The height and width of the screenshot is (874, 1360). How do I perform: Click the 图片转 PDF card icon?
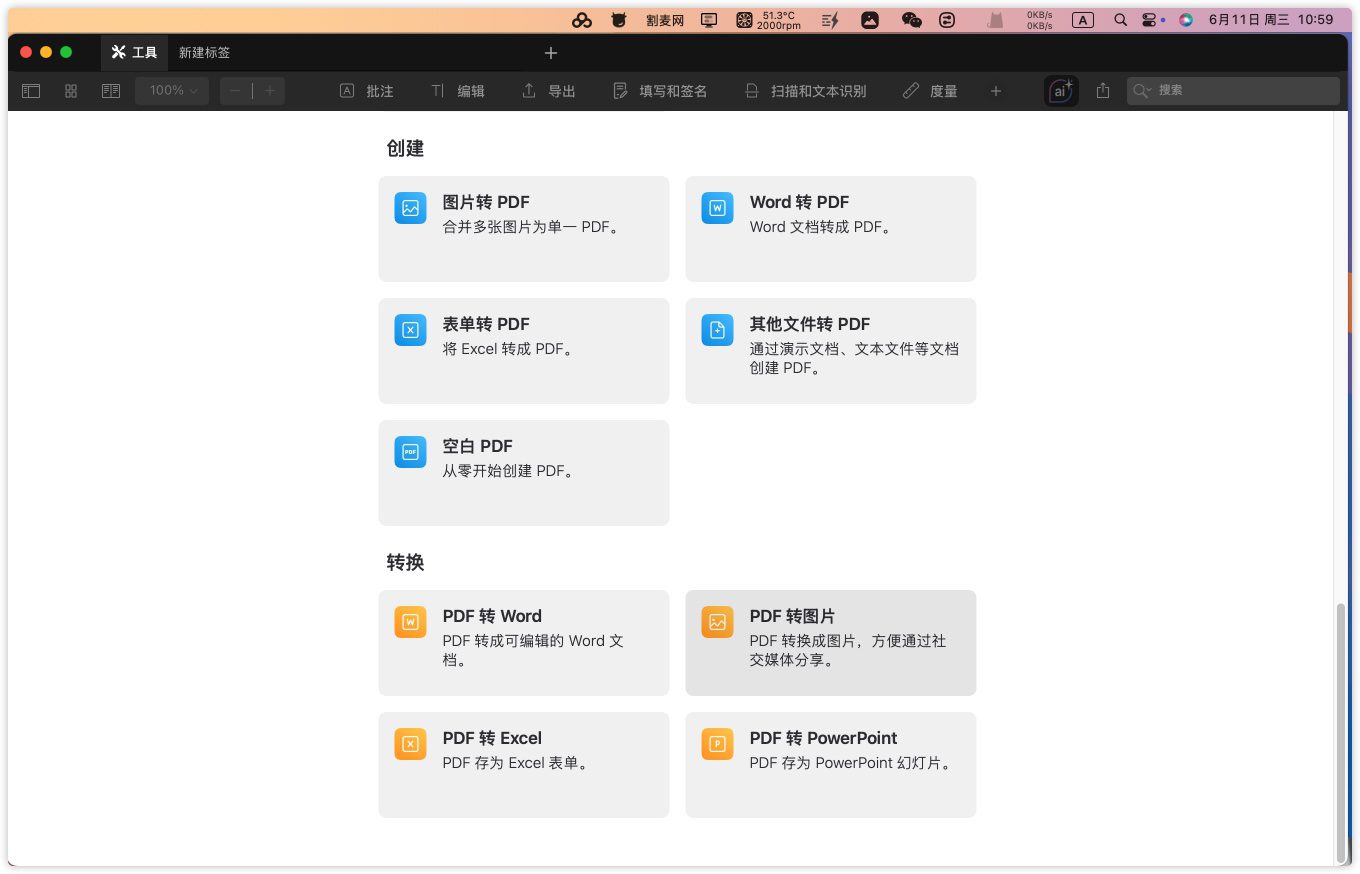tap(410, 208)
